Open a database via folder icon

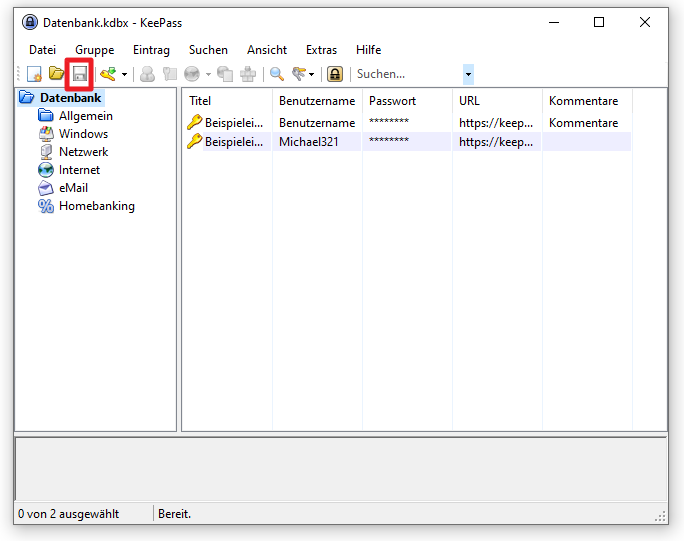(x=56, y=74)
